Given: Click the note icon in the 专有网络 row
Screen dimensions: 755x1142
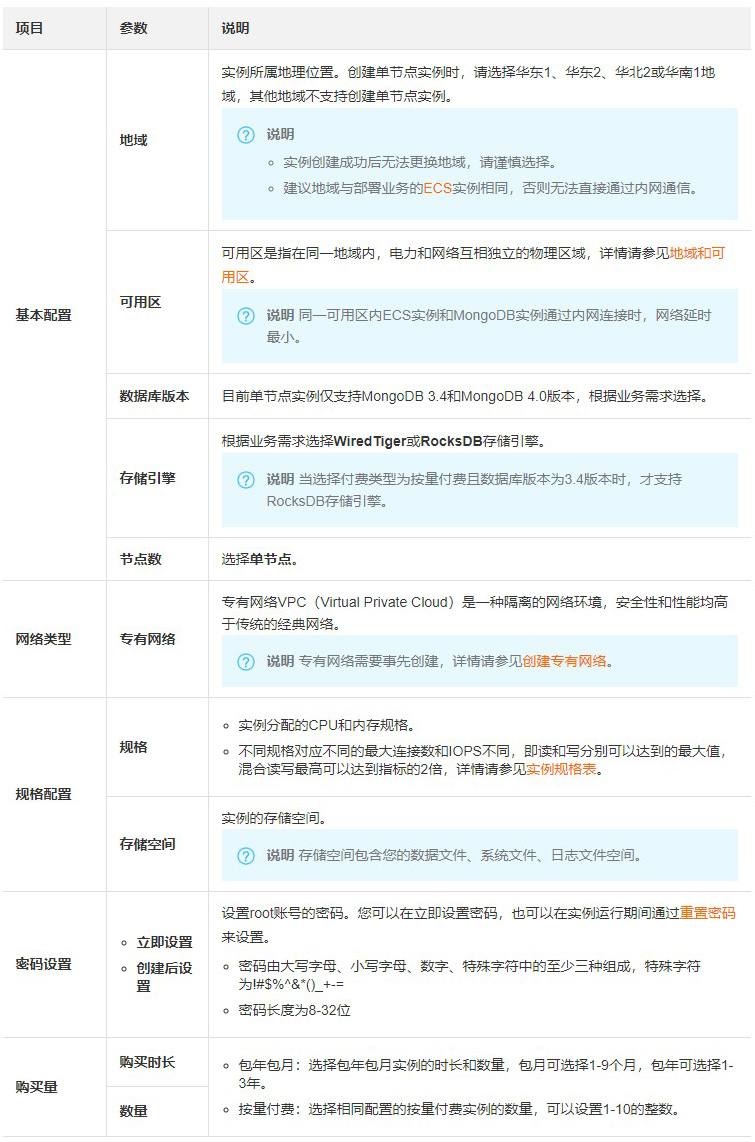Looking at the screenshot, I should [245, 661].
